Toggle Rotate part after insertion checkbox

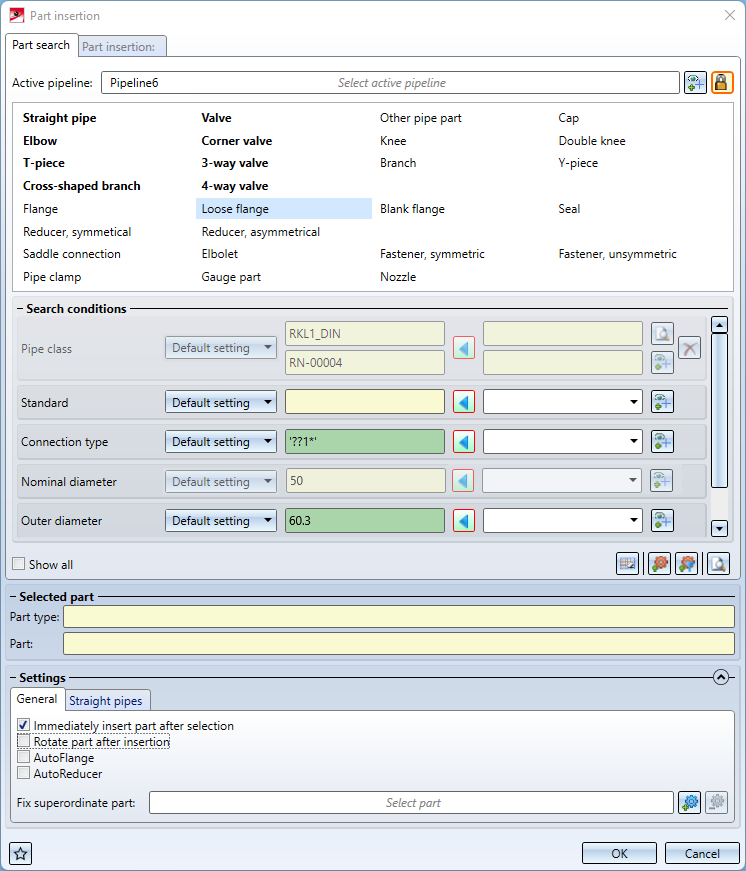pos(23,742)
